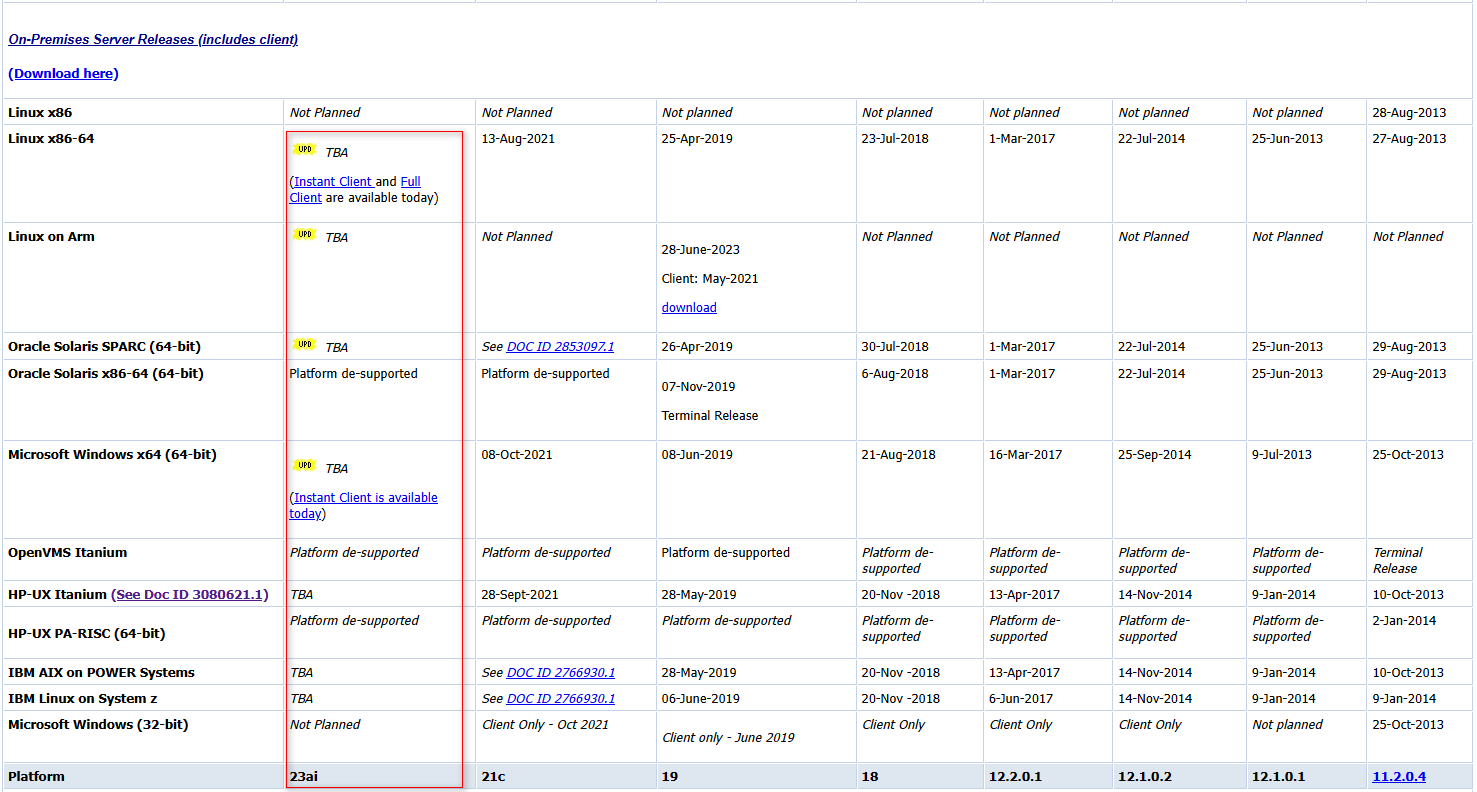The image size is (1477, 792).
Task: Click the 08-Jun-2019 date cell
Action: click(697, 455)
